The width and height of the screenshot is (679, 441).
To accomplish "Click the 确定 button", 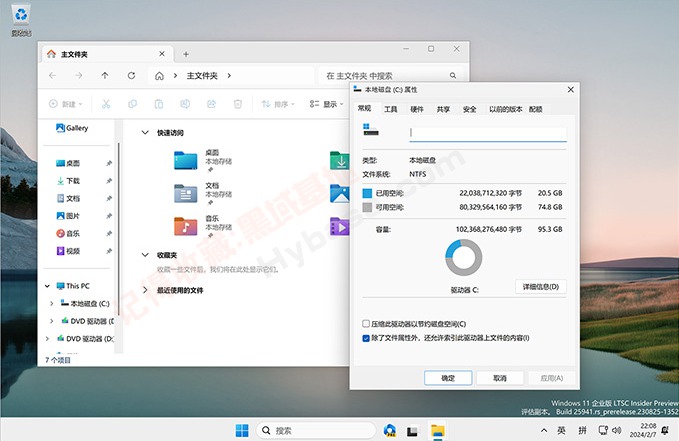I will [448, 378].
